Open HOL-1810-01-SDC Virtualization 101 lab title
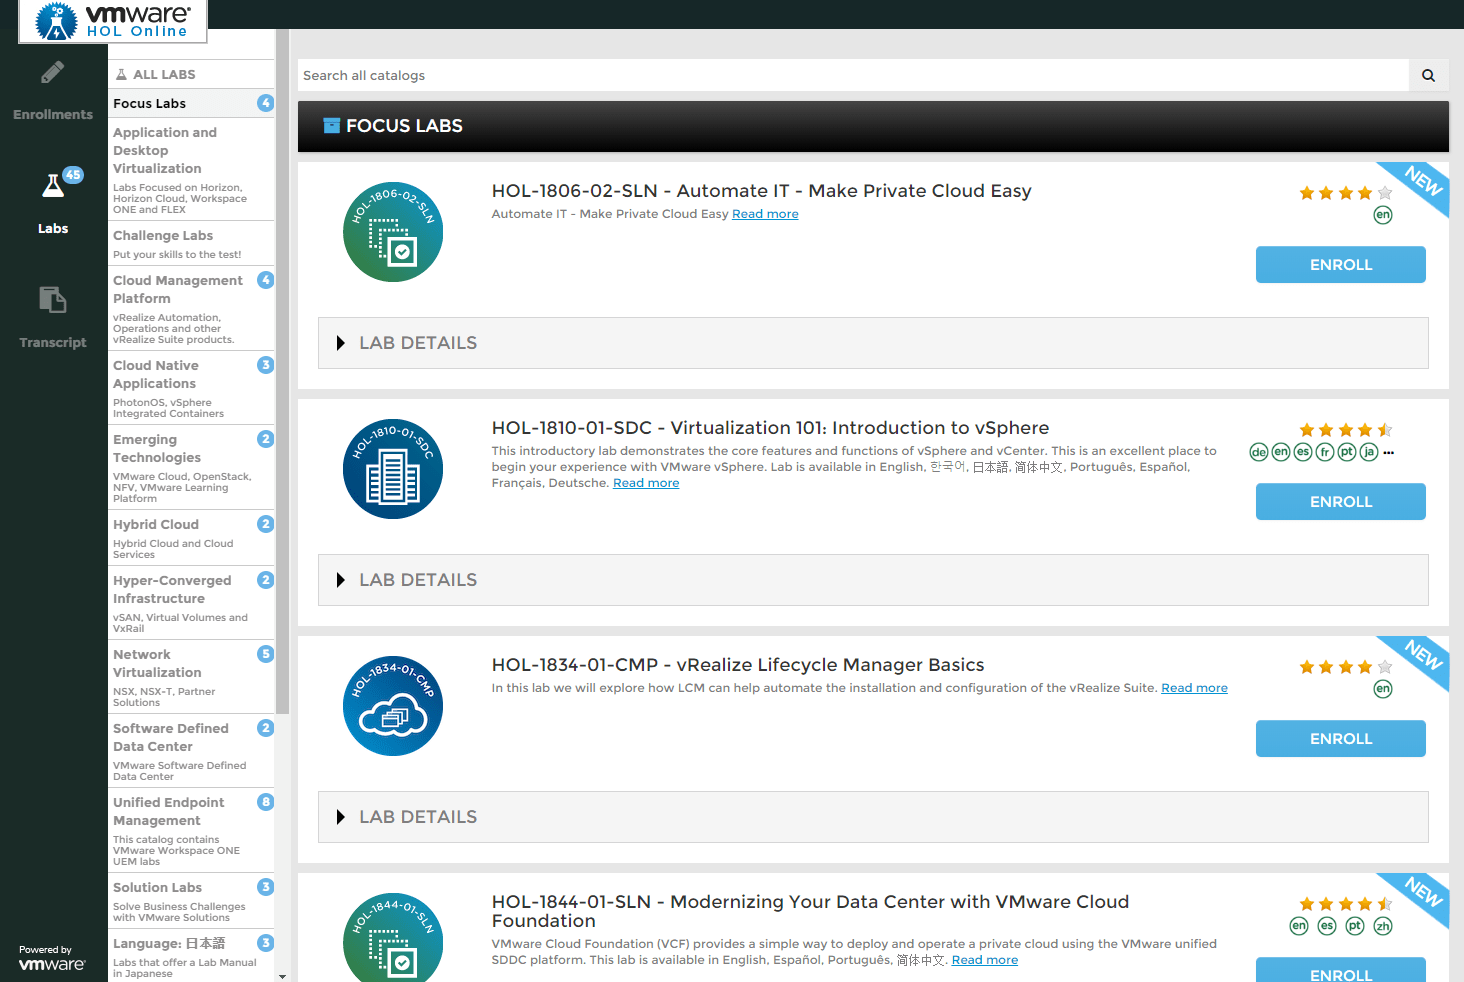Image resolution: width=1464 pixels, height=982 pixels. [770, 428]
